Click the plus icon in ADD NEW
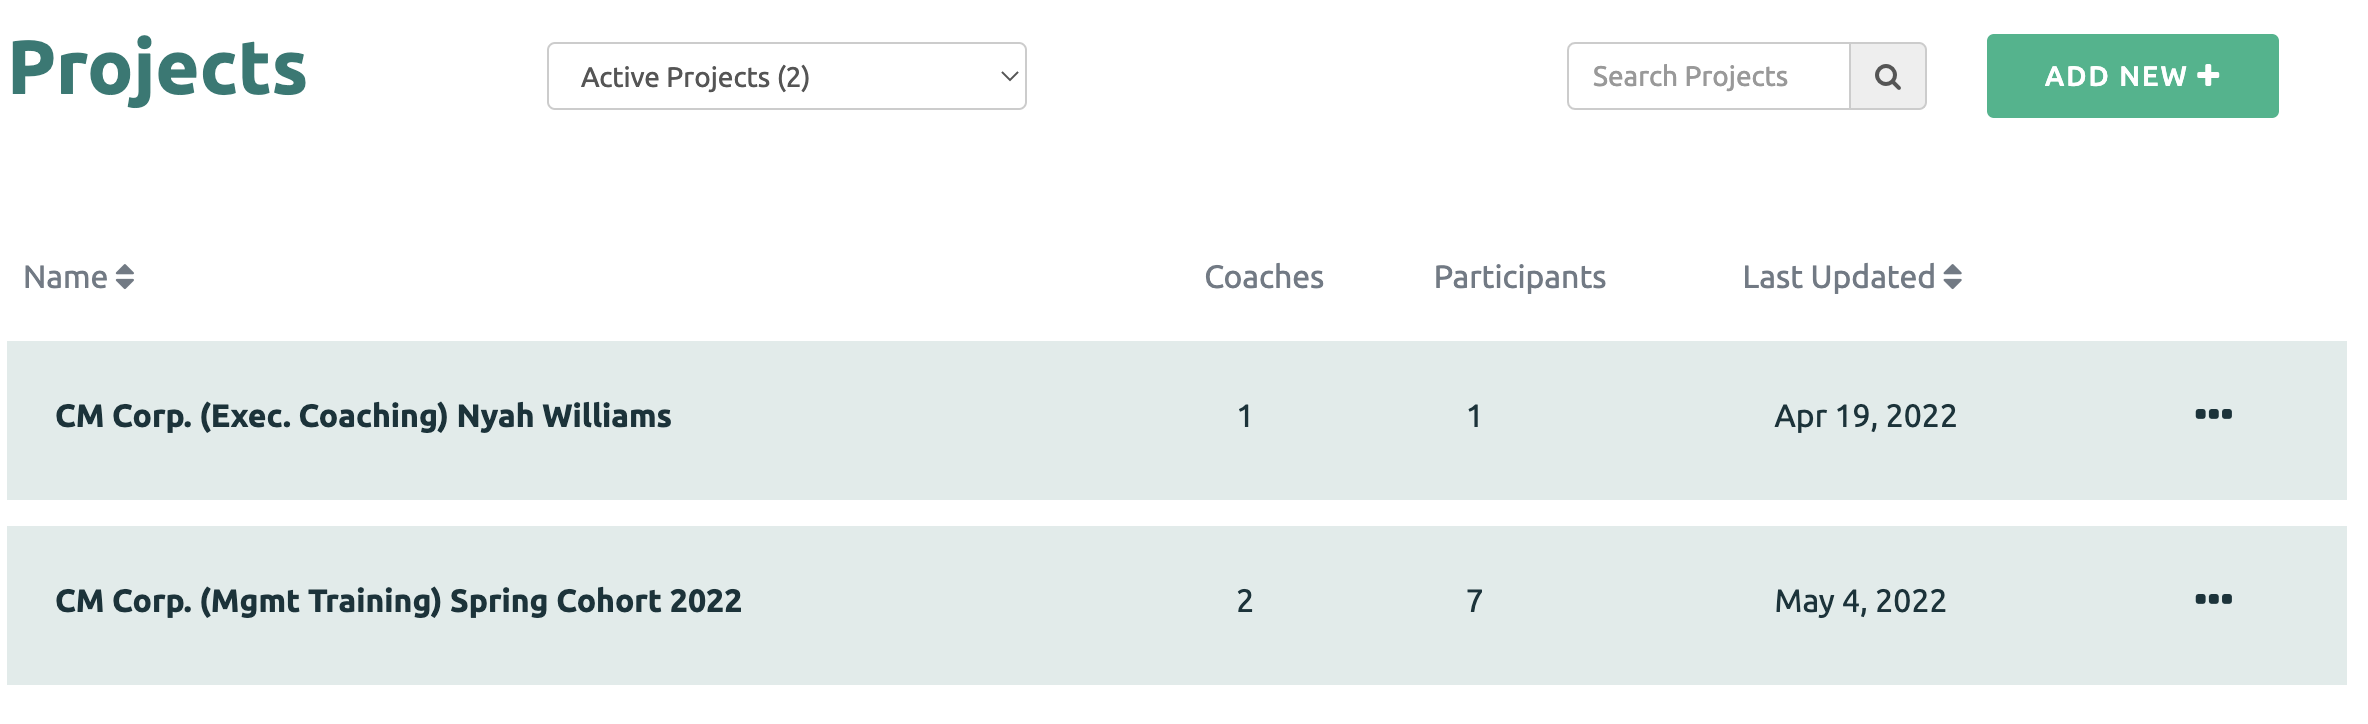Screen dimensions: 2368x724 pos(2209,76)
